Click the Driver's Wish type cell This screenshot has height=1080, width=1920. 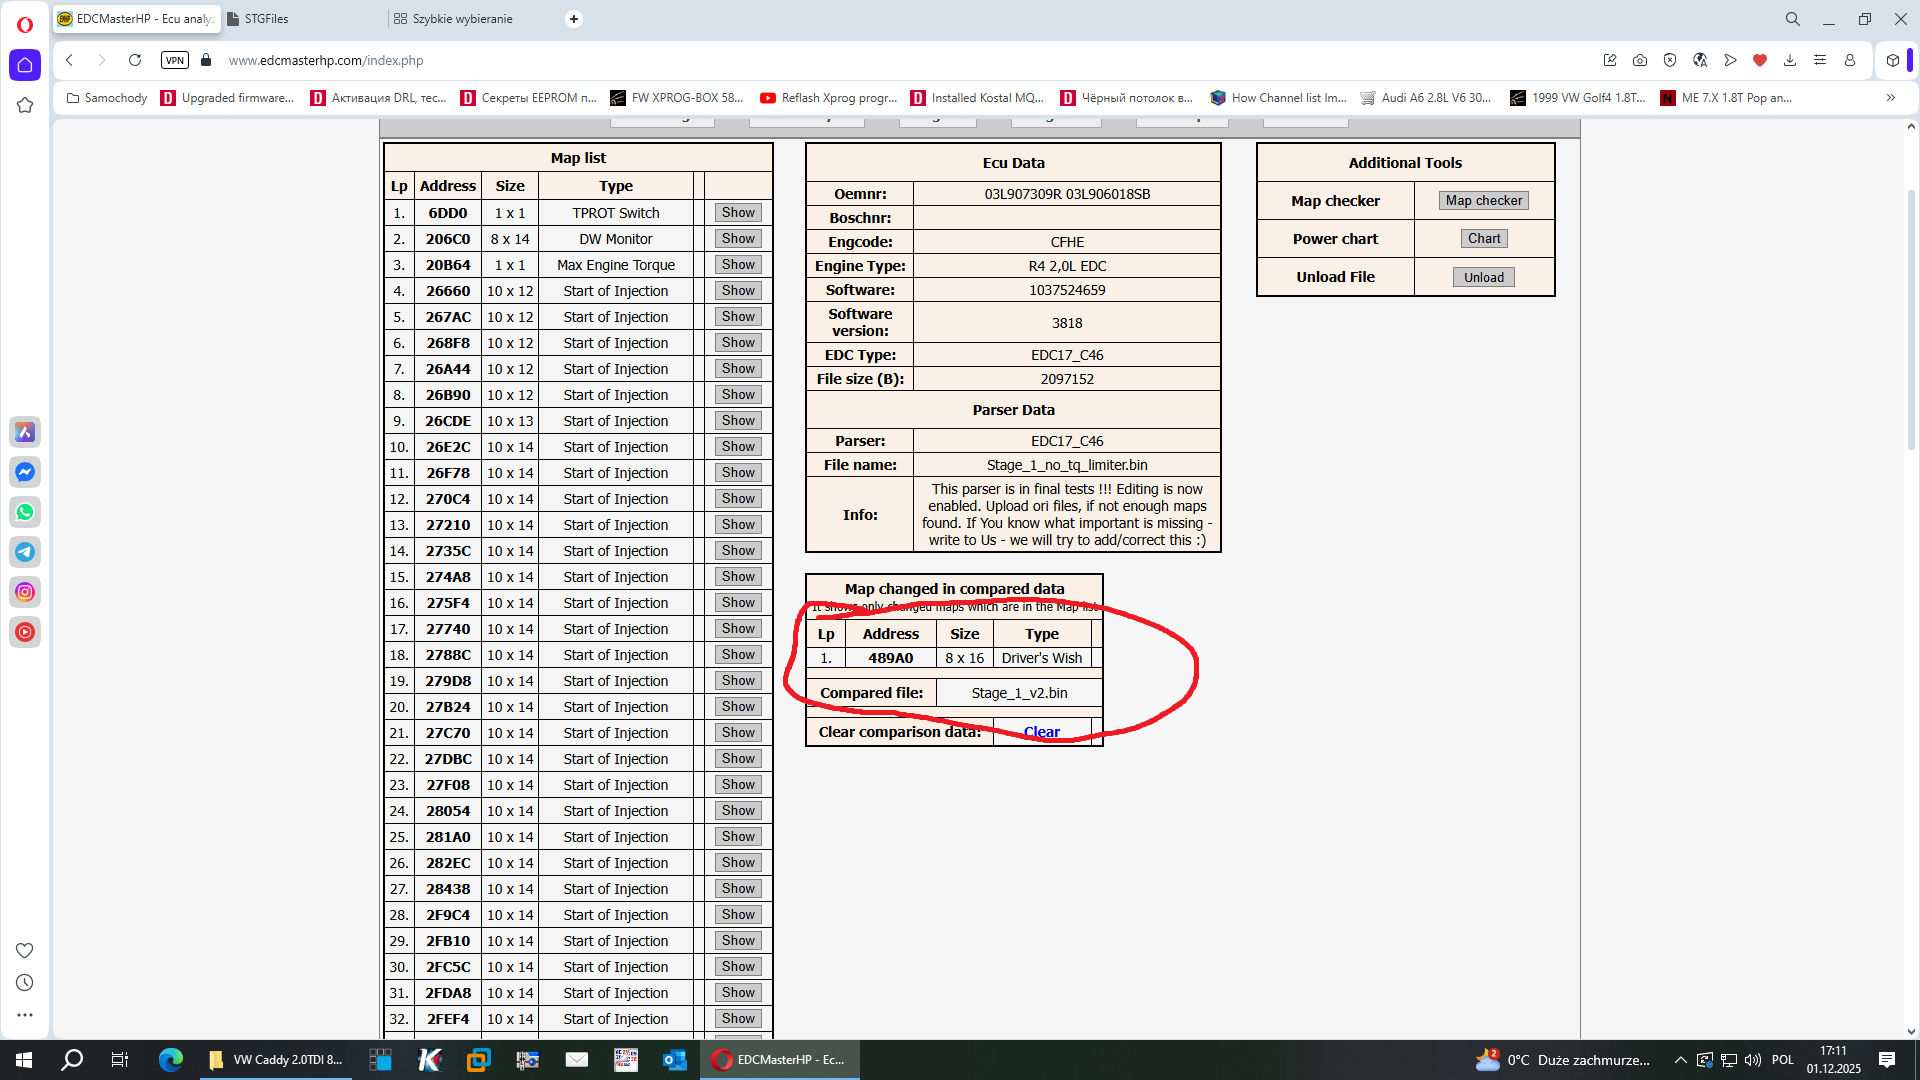point(1041,658)
